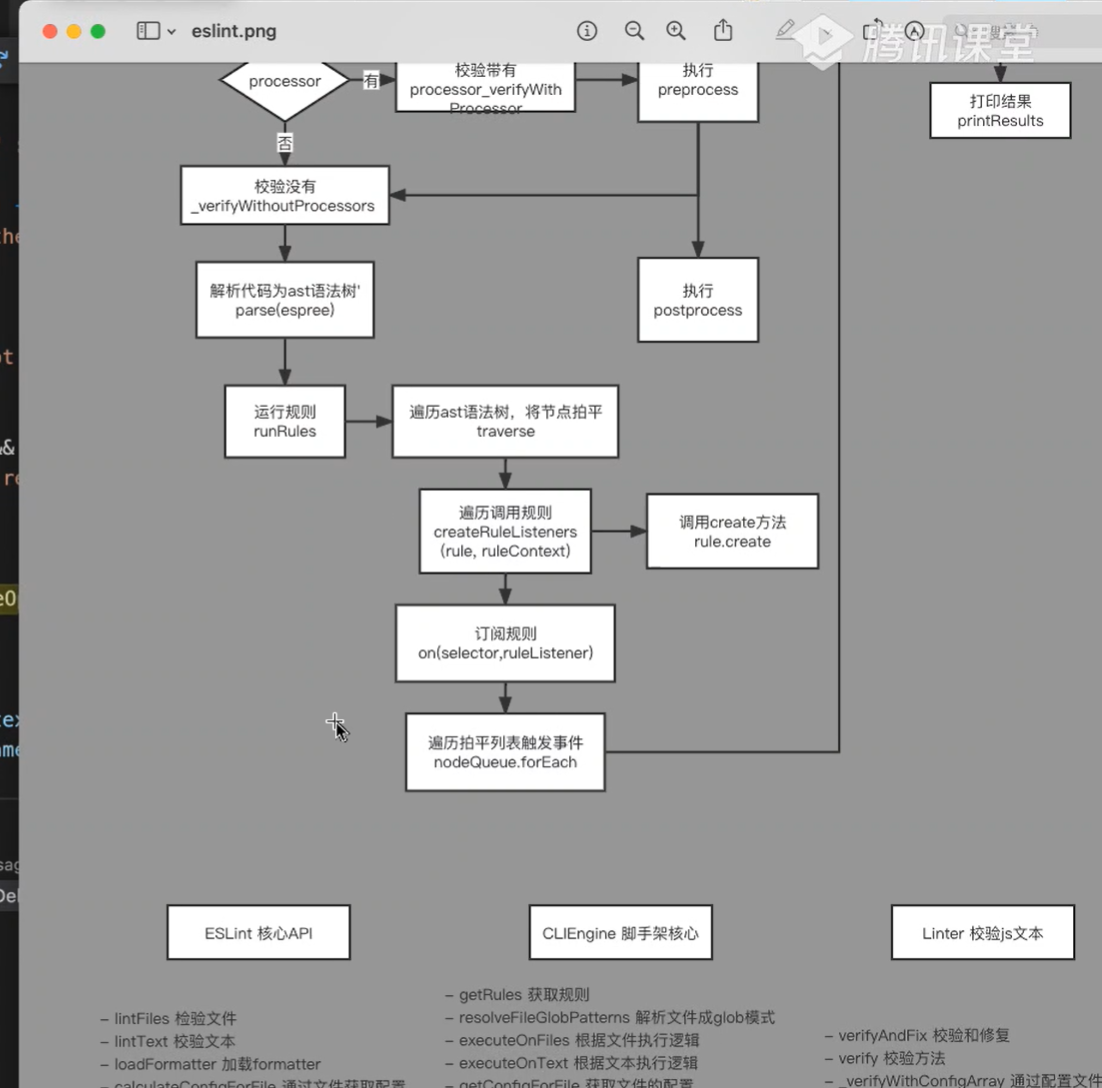Show the Markup toolbar icon
The height and width of the screenshot is (1088, 1102).
914,31
